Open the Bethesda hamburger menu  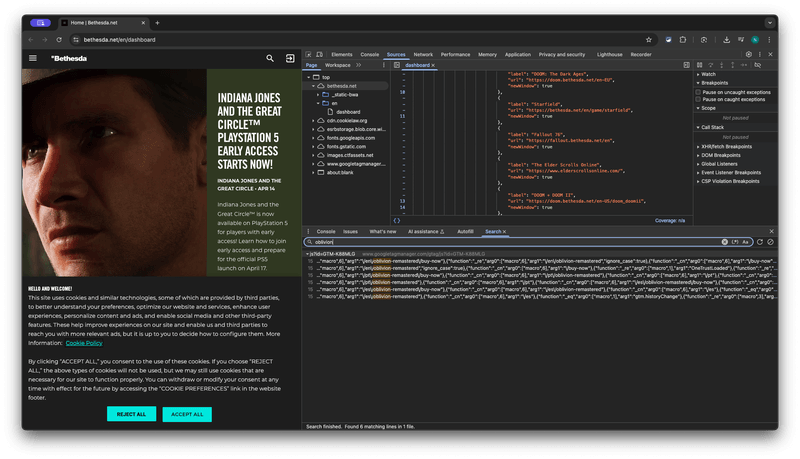pyautogui.click(x=33, y=59)
